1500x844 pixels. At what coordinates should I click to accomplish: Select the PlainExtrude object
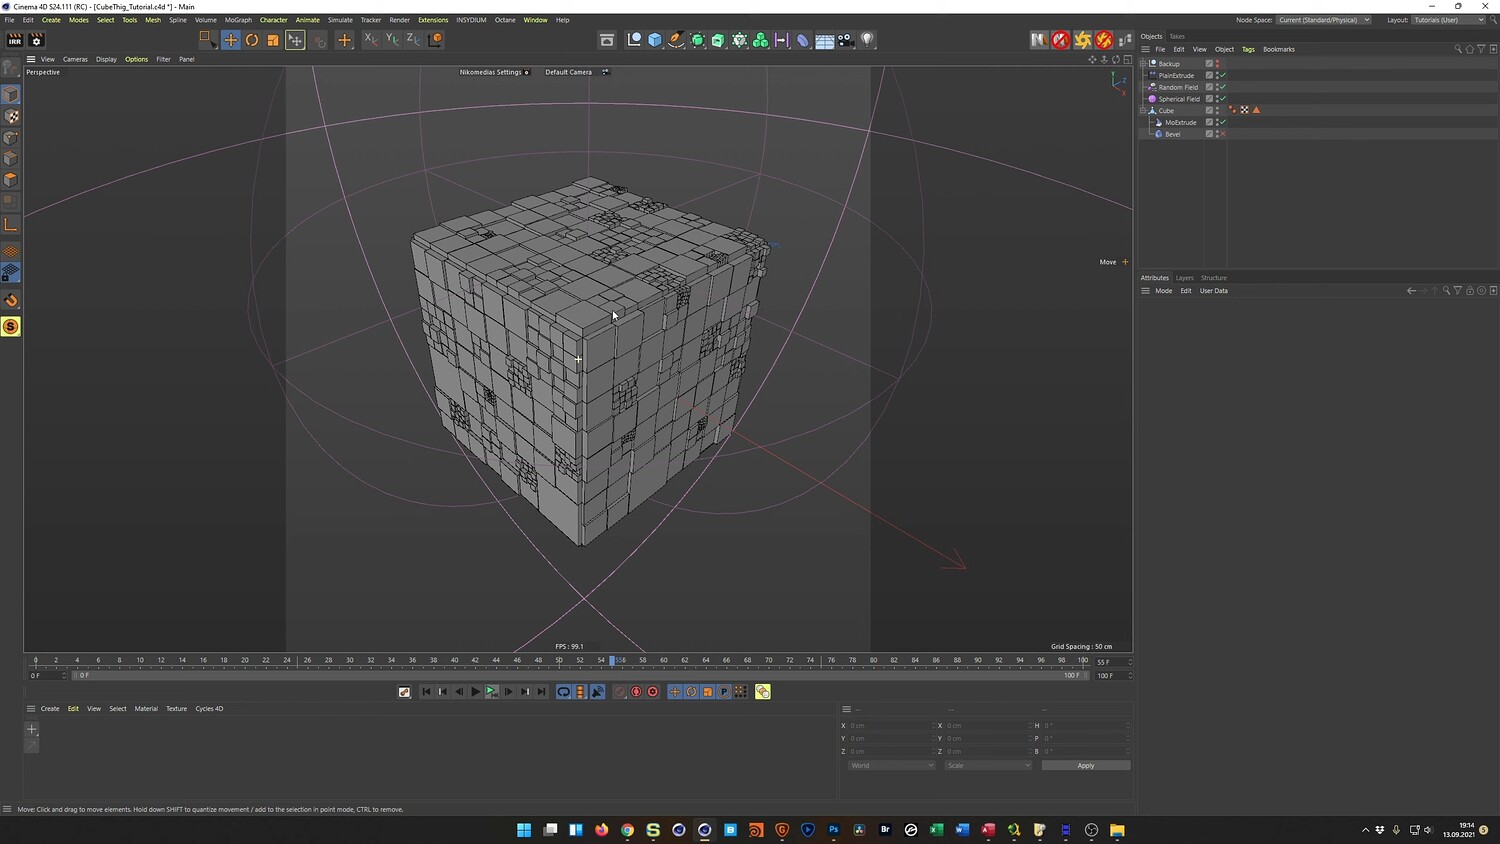click(1176, 75)
